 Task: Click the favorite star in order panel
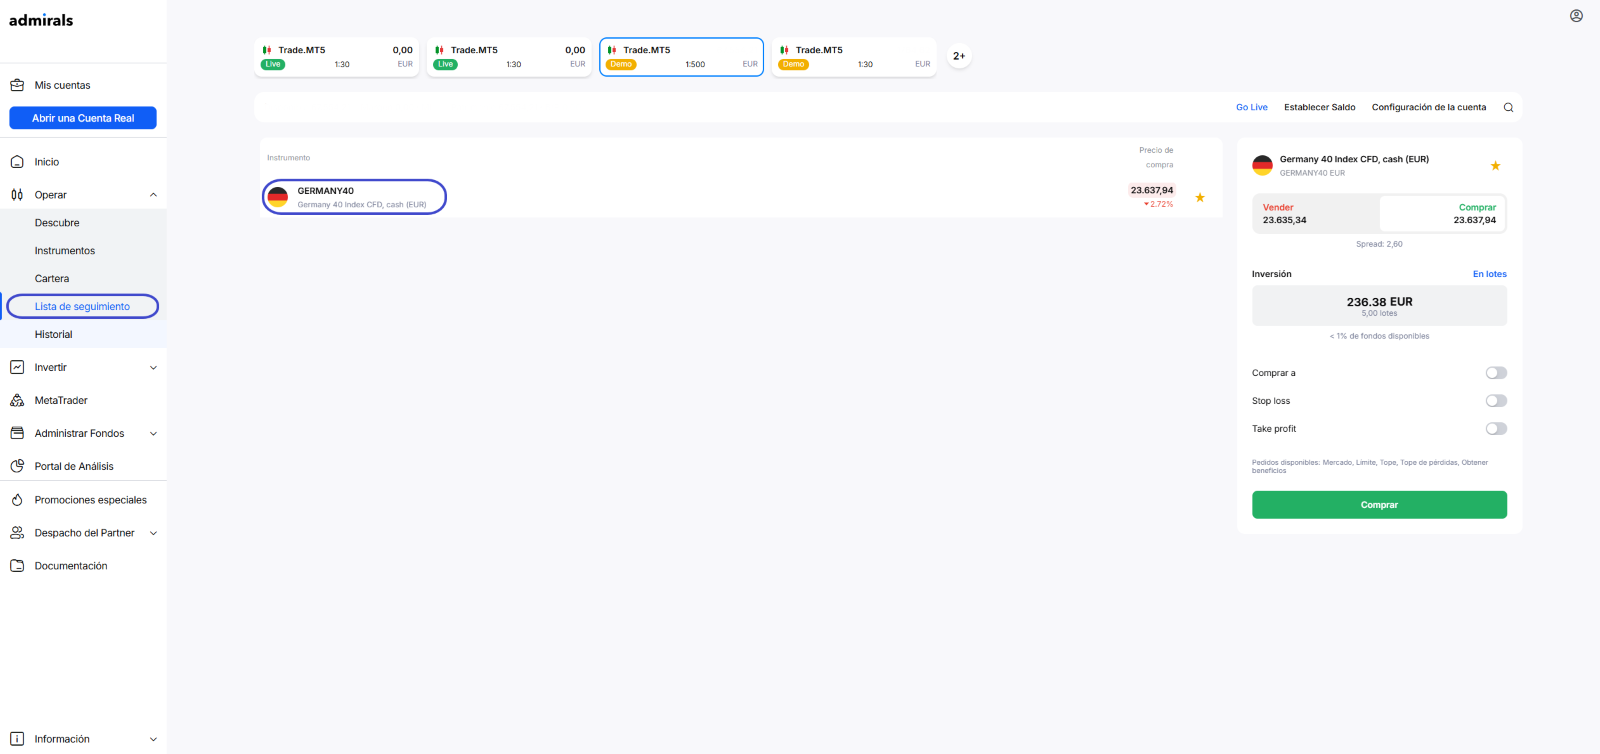click(1495, 166)
